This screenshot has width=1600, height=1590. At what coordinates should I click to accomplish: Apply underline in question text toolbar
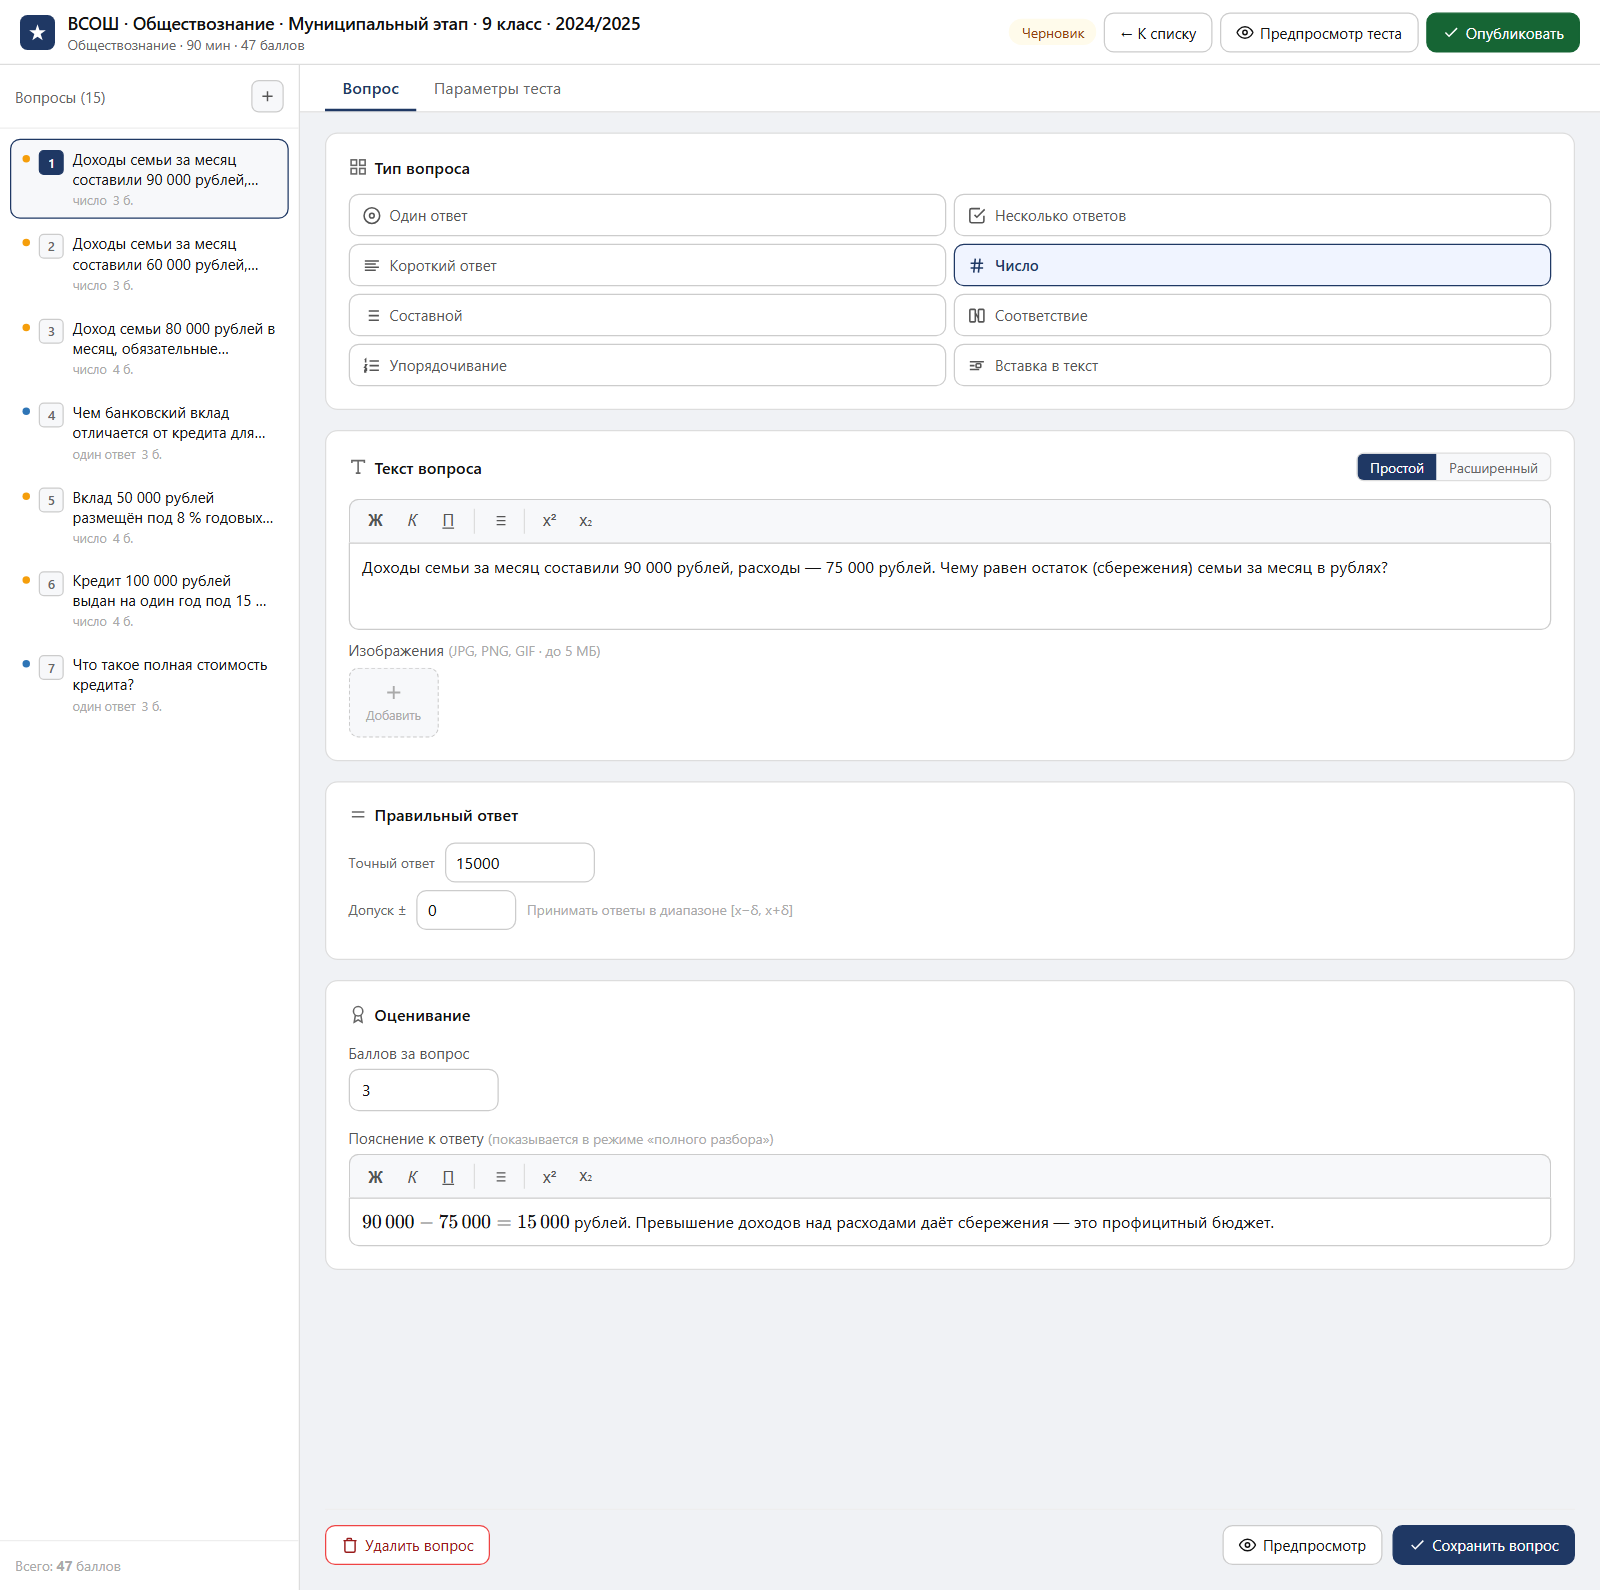(448, 521)
